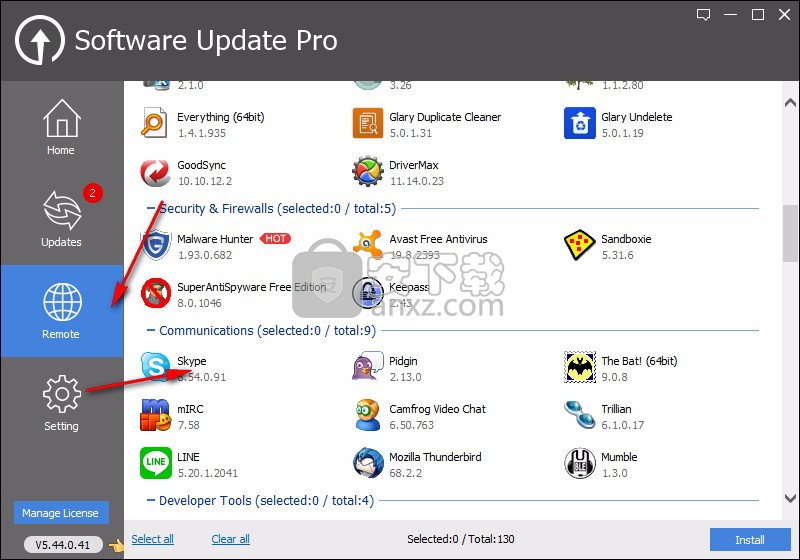Image resolution: width=800 pixels, height=560 pixels.
Task: Click Sandboxie version 5.31.6
Action: point(617,255)
